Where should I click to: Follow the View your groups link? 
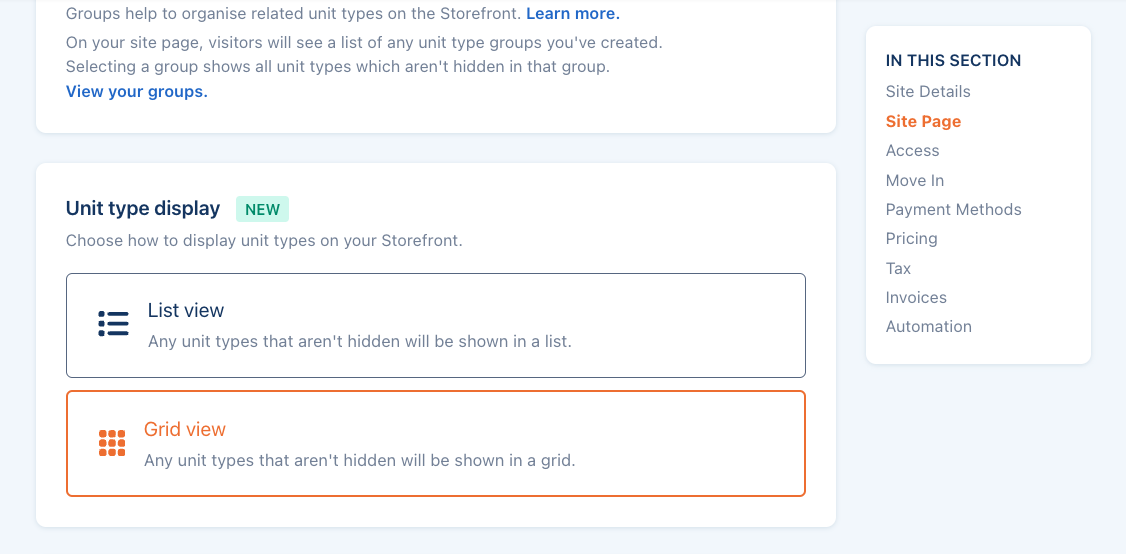tap(137, 91)
